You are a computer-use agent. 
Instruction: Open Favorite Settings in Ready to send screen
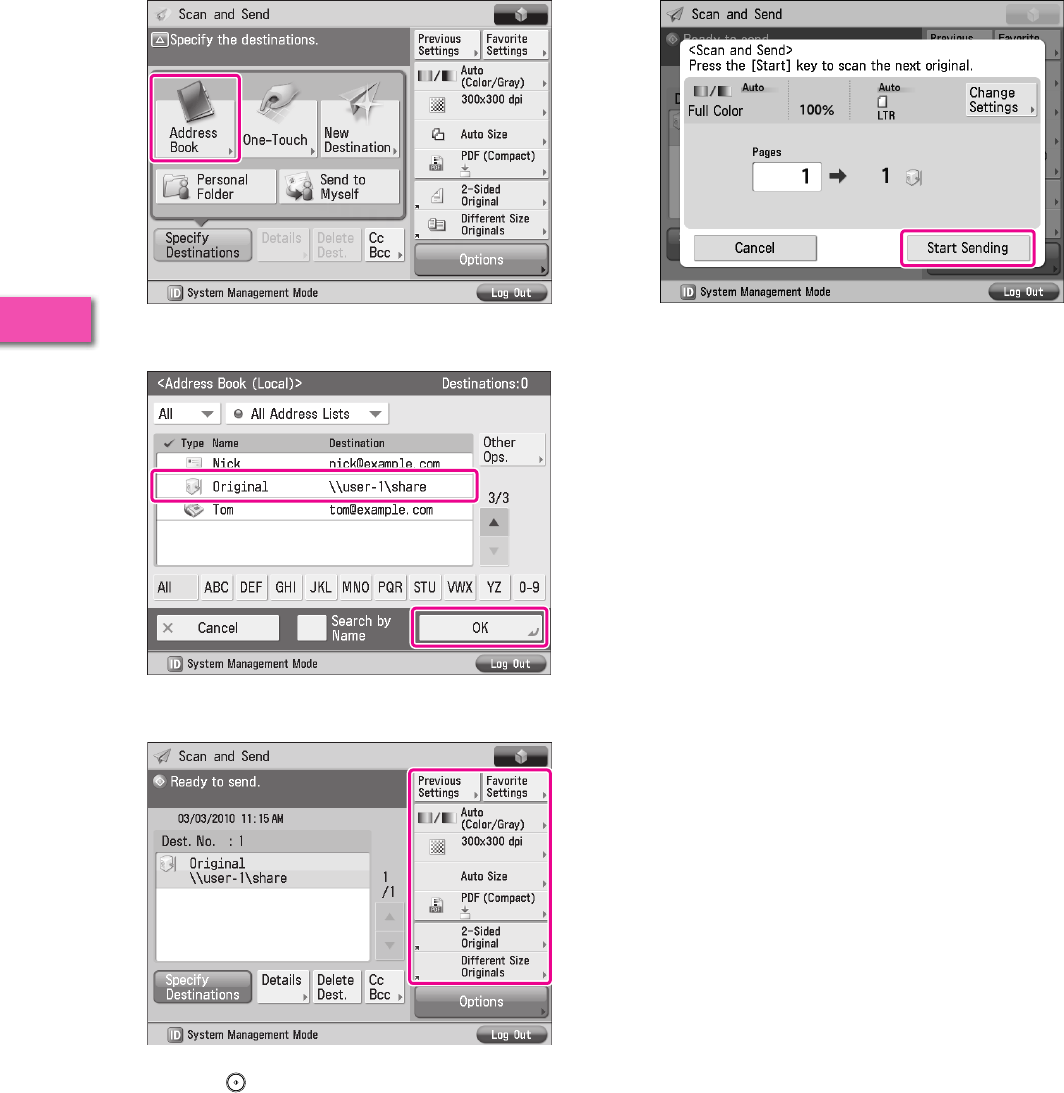515,787
